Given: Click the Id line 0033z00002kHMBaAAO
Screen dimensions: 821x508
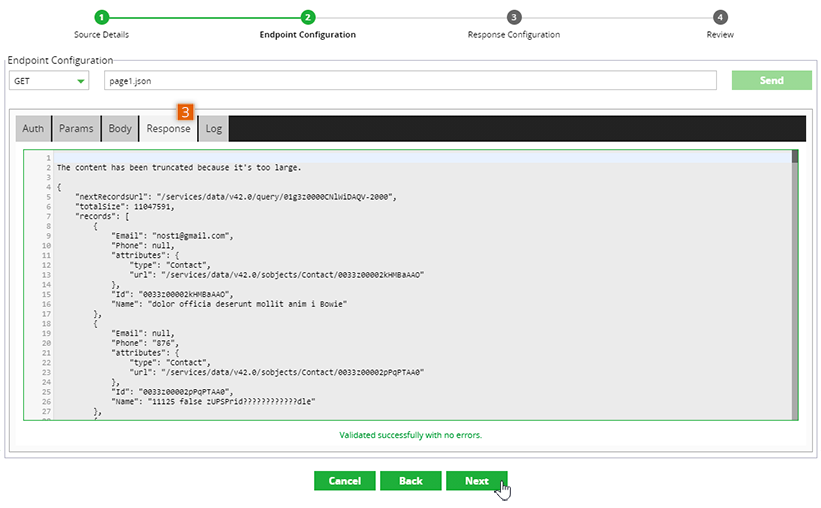Looking at the screenshot, I should tap(172, 294).
